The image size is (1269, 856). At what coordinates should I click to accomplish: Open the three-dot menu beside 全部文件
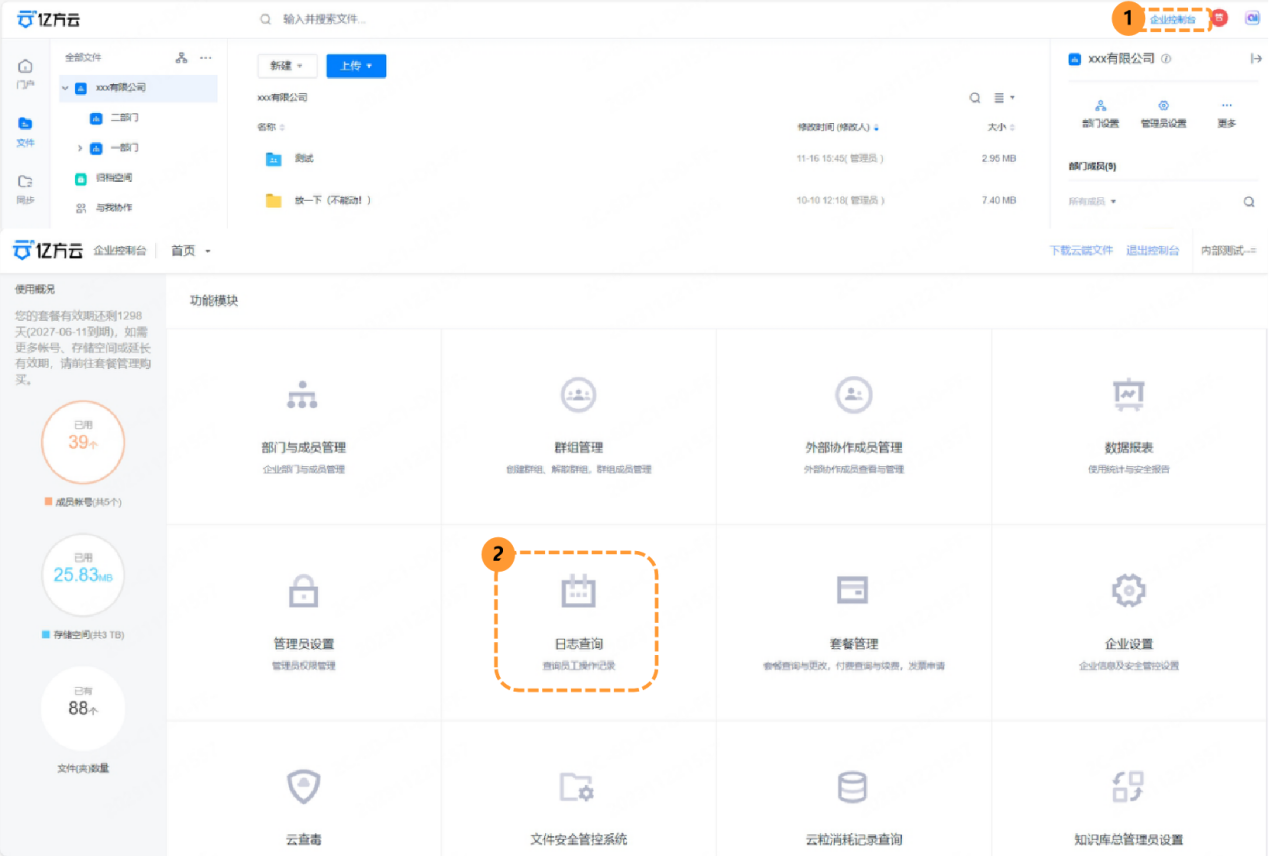click(205, 58)
